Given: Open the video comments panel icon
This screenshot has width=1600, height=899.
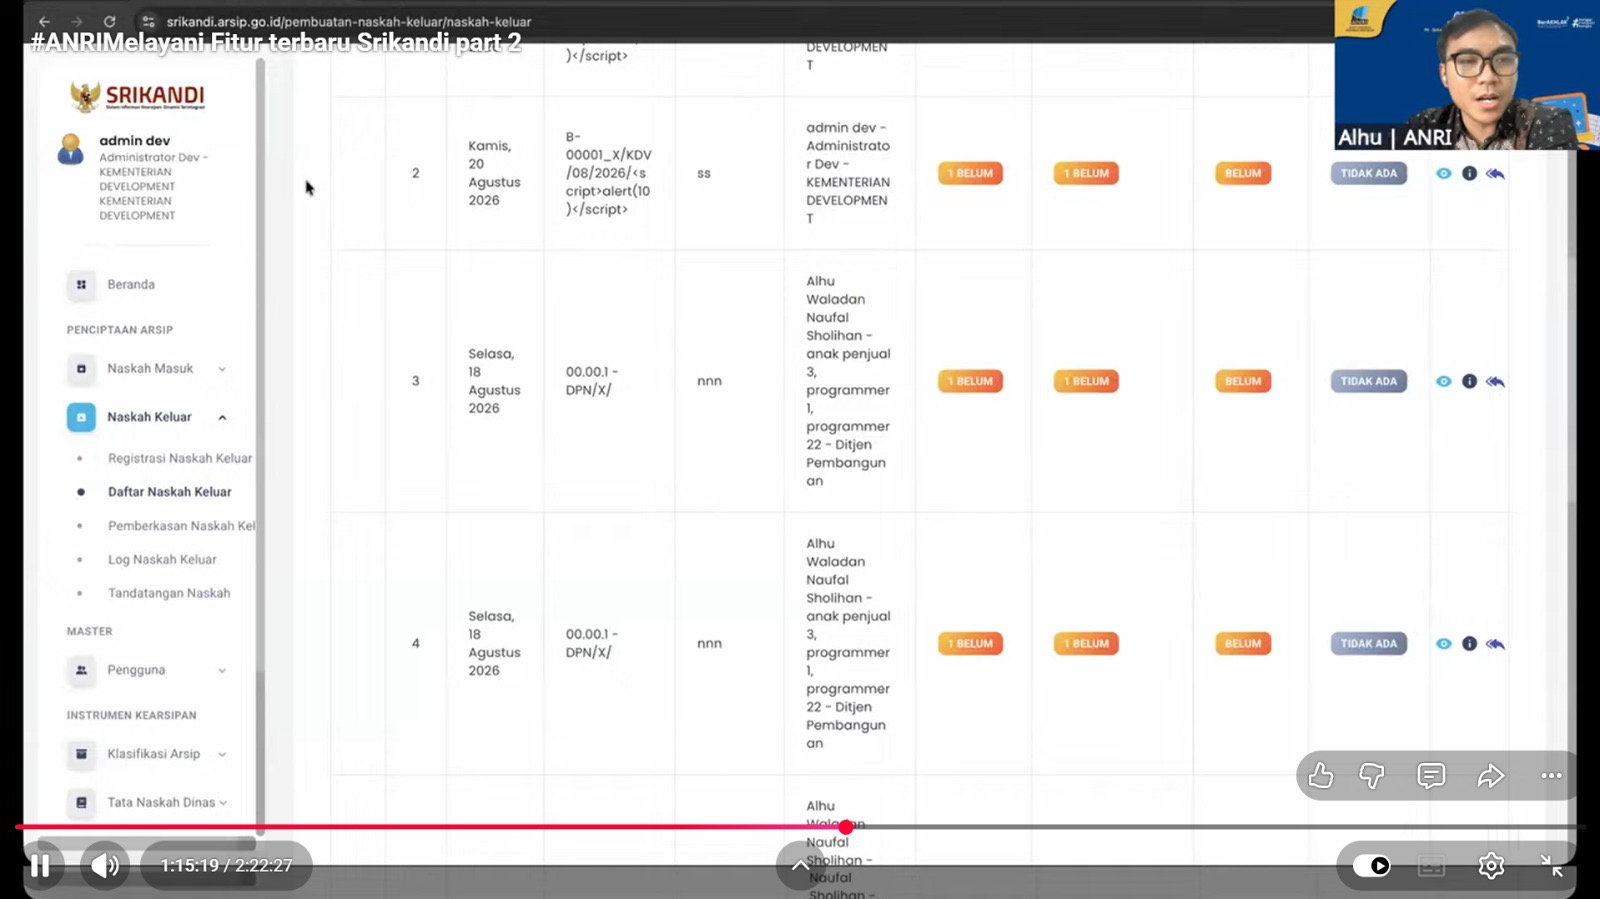Looking at the screenshot, I should [1431, 776].
